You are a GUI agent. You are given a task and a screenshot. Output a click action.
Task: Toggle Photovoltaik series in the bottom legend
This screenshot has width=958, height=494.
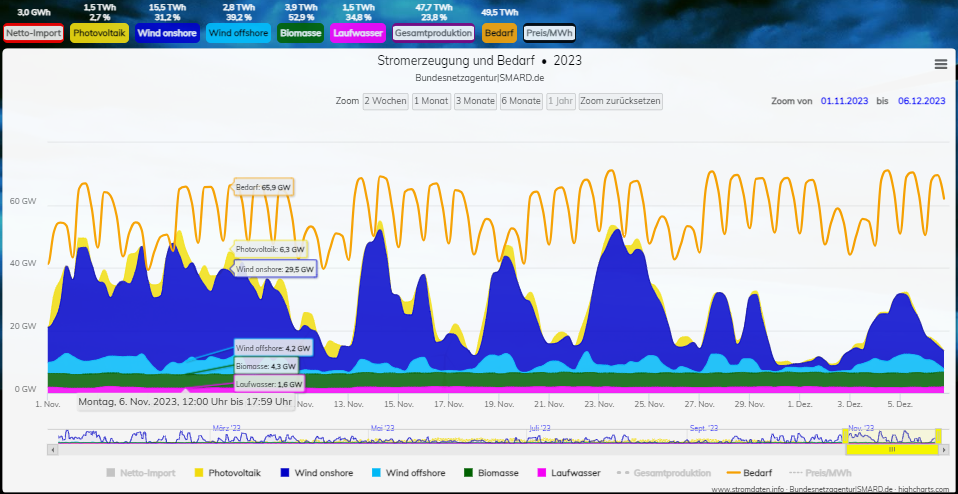click(233, 473)
